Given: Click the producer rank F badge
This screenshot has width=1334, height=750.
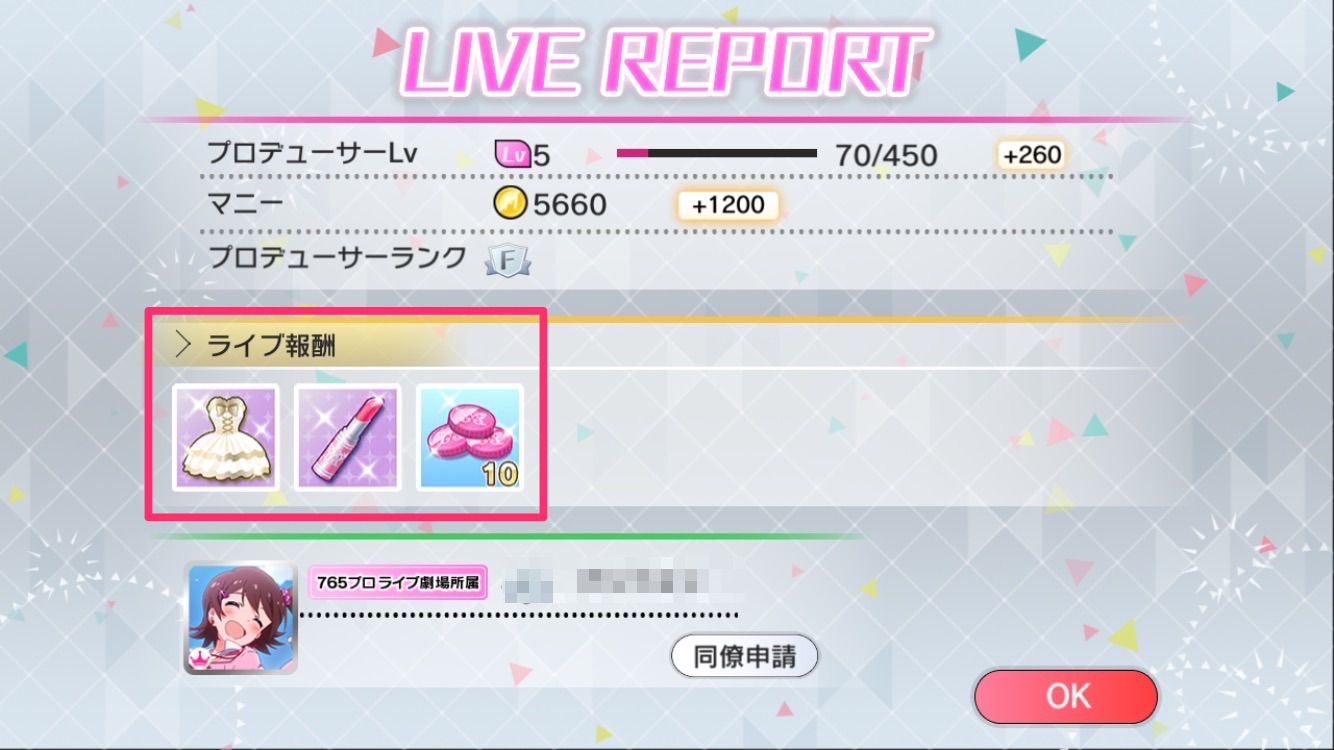Looking at the screenshot, I should (508, 260).
